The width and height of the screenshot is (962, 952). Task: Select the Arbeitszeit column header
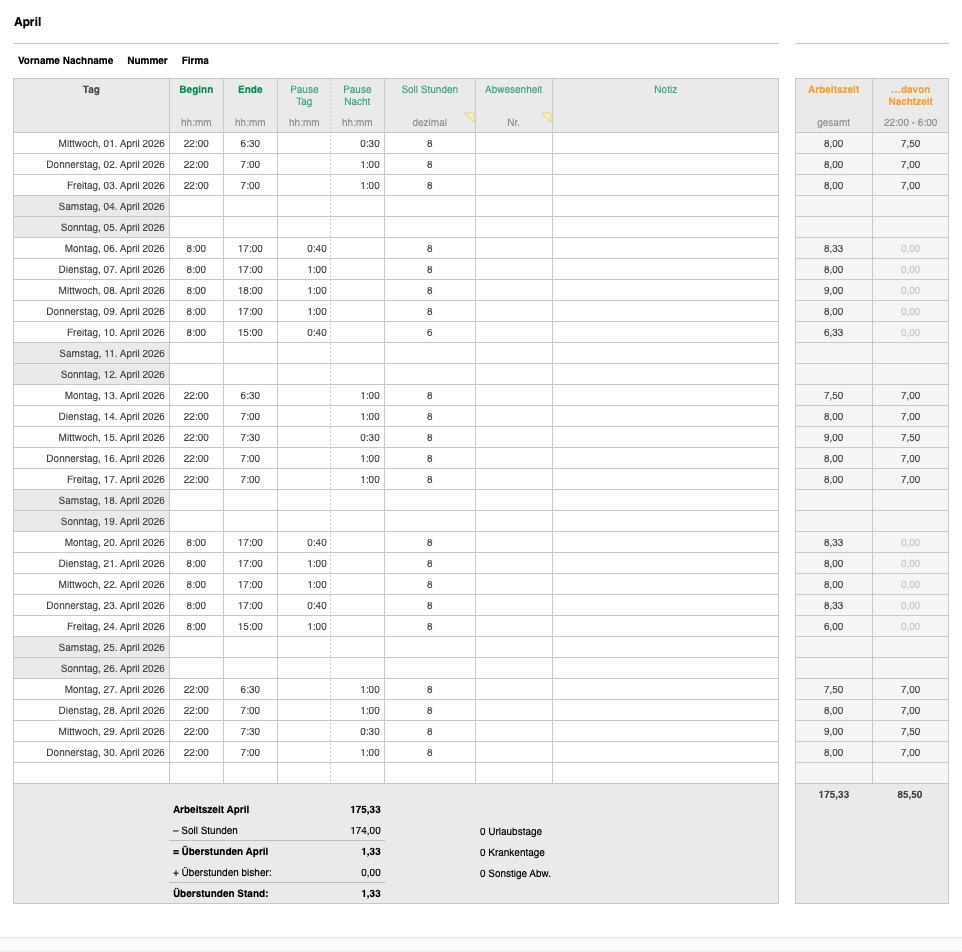point(833,90)
